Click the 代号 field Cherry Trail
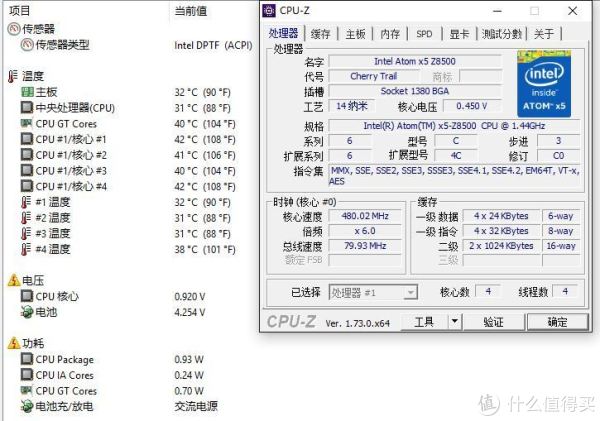600x421 pixels. pos(373,76)
